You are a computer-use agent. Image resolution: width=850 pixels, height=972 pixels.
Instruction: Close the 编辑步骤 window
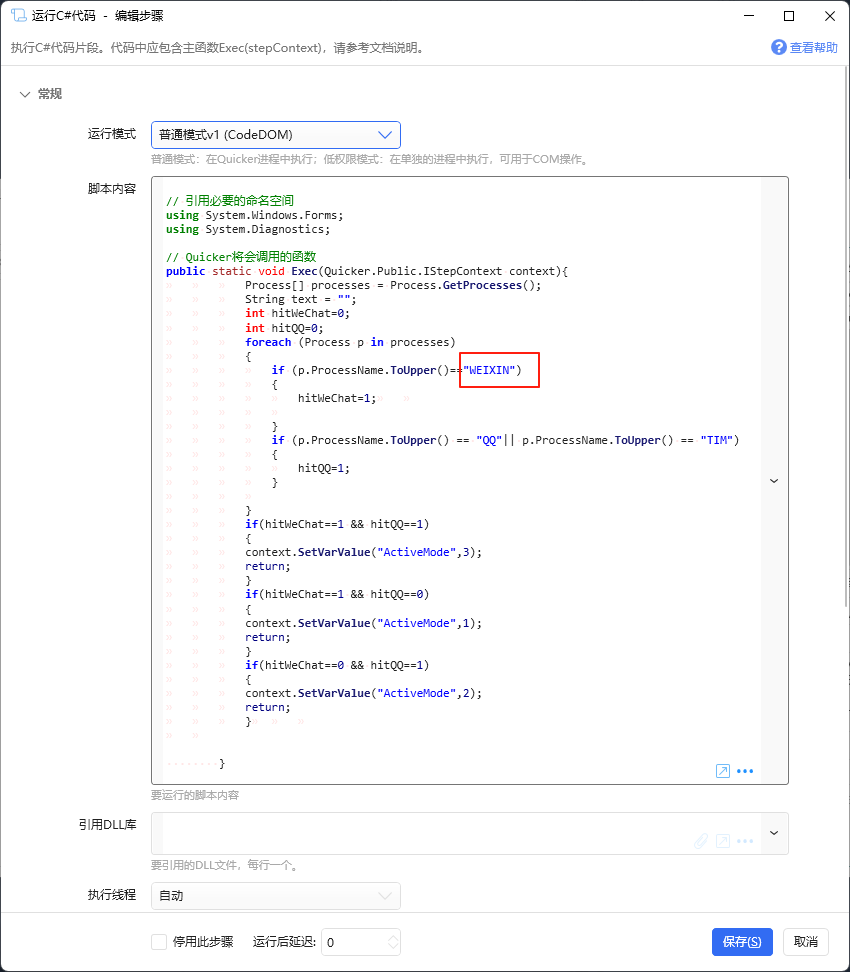(830, 16)
